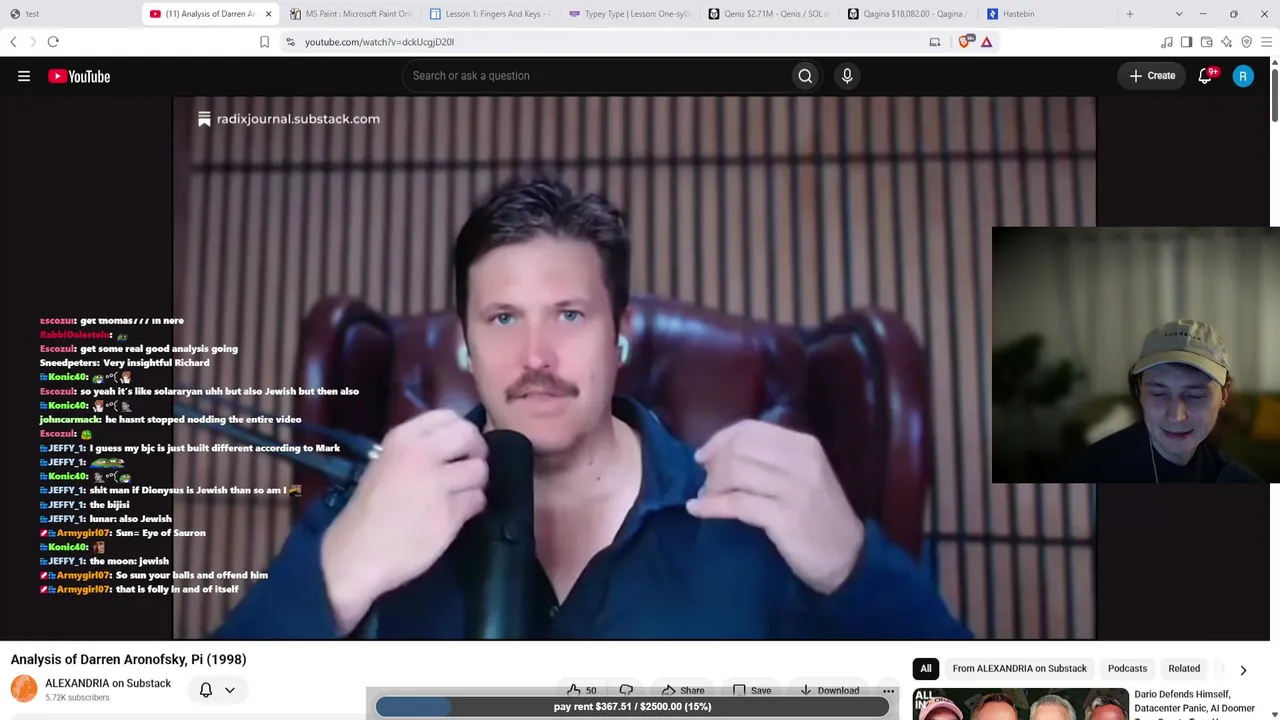The height and width of the screenshot is (720, 1280).
Task: Click the Create button
Action: pyautogui.click(x=1152, y=76)
